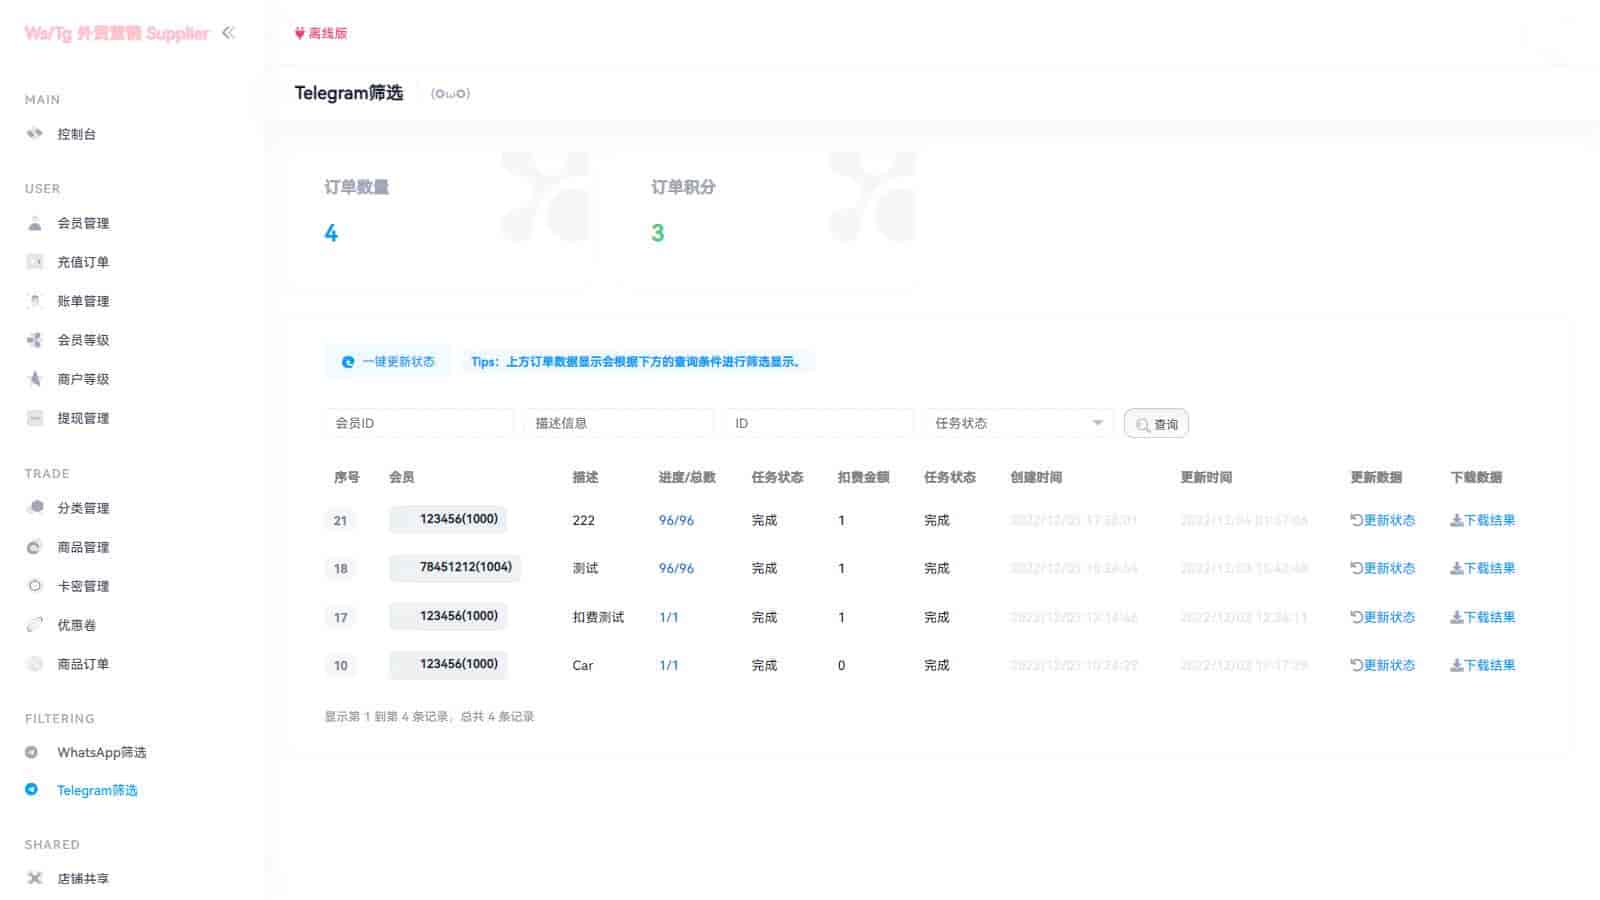1600x900 pixels.
Task: Click the 会员管理 user icon
Action: tap(35, 223)
